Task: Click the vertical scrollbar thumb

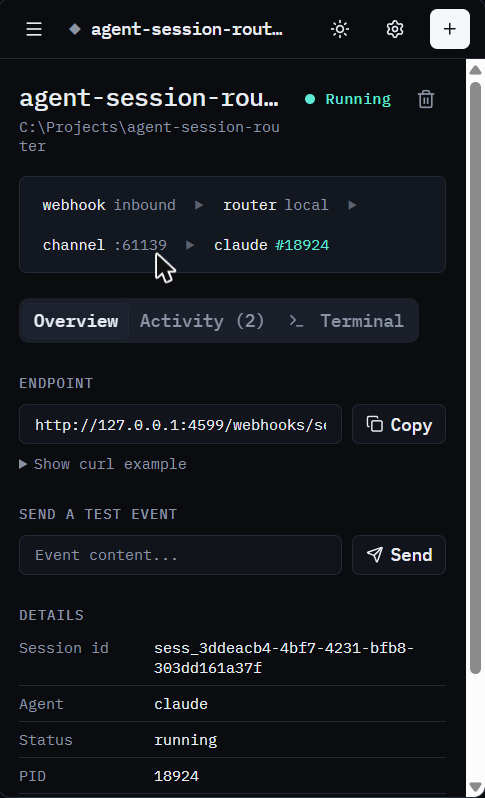Action: click(x=475, y=378)
